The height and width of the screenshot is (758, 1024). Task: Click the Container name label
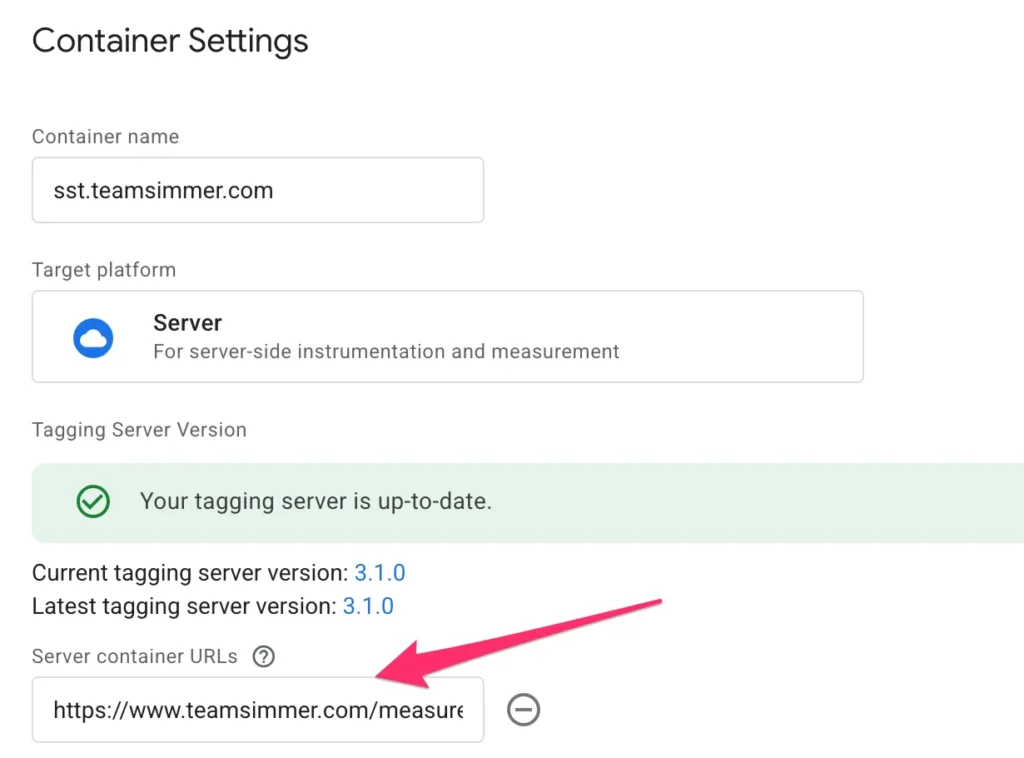click(x=105, y=136)
